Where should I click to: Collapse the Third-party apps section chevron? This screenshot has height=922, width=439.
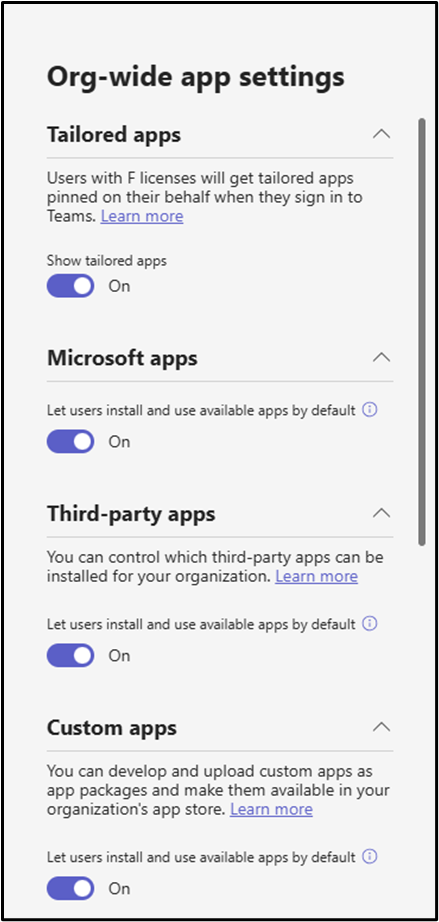pyautogui.click(x=381, y=513)
